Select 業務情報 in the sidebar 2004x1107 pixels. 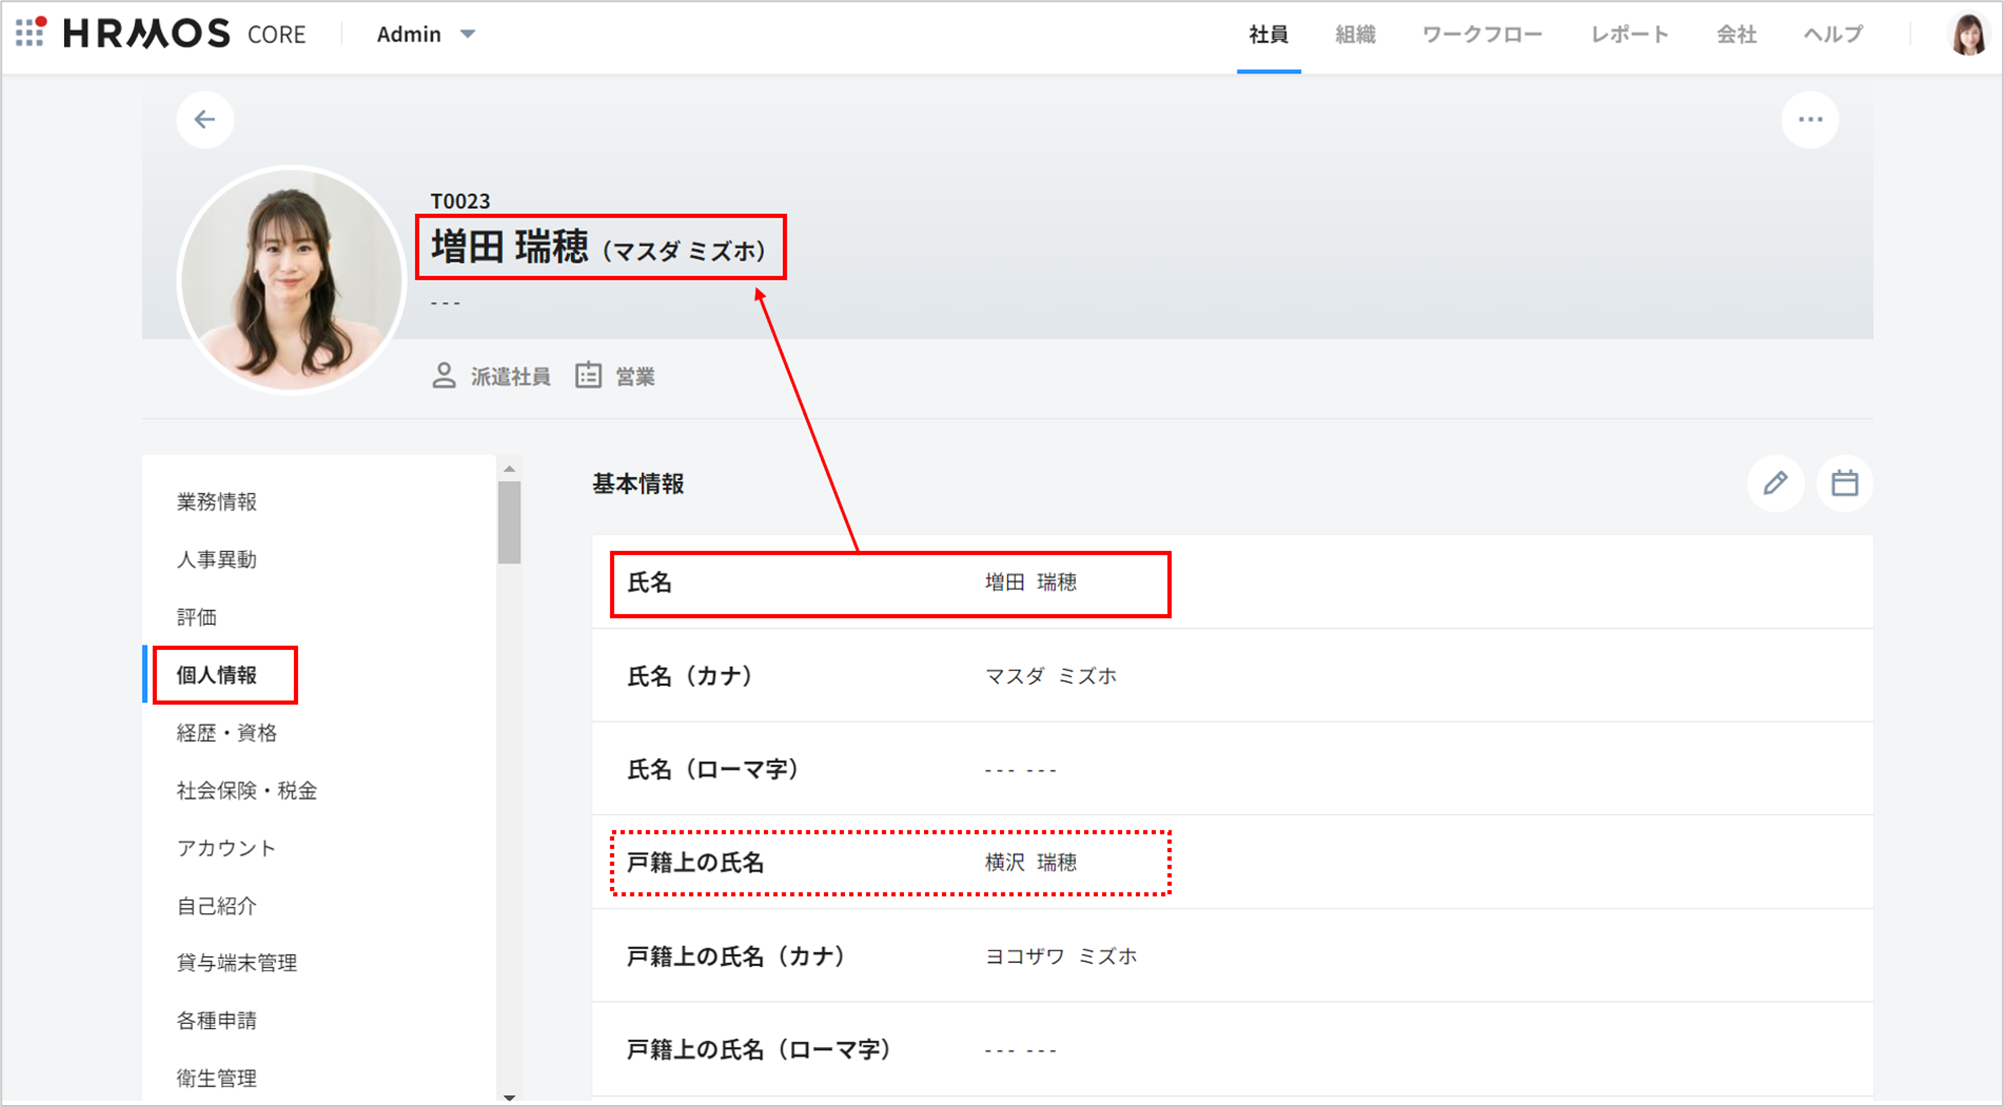[217, 502]
